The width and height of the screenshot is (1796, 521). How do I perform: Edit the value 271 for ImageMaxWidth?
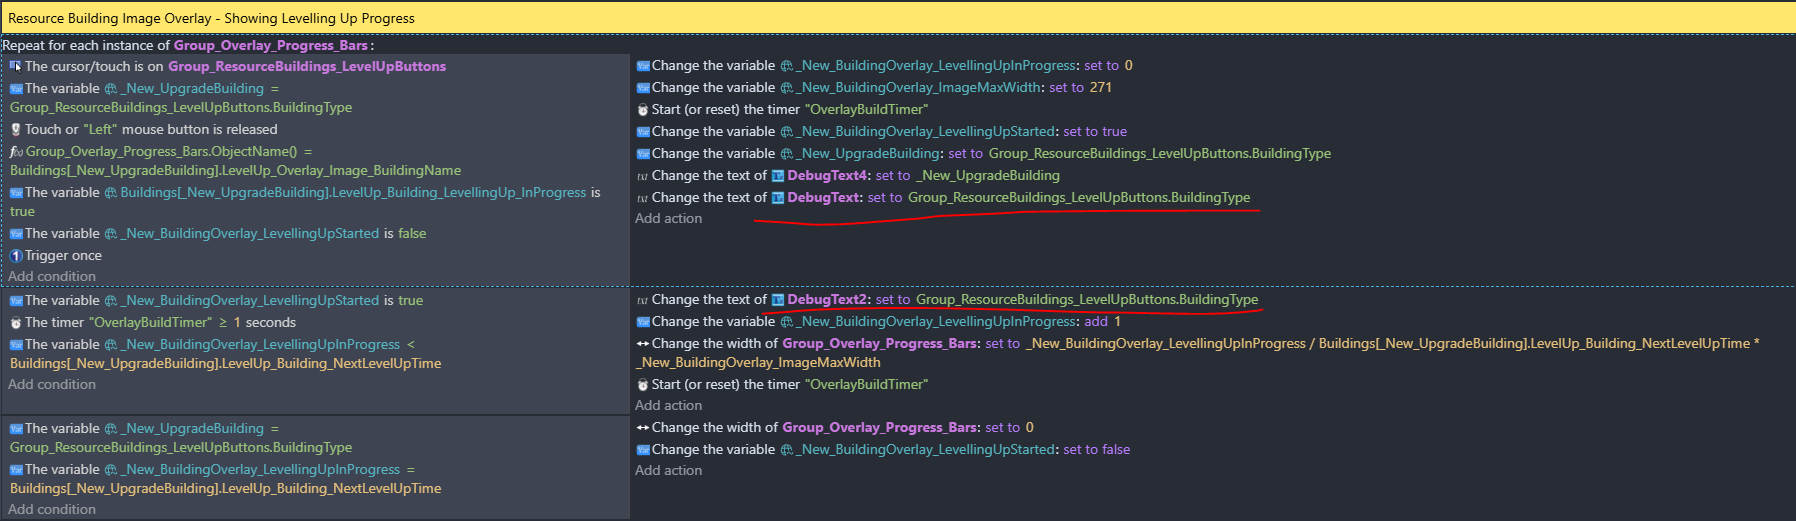click(1100, 87)
